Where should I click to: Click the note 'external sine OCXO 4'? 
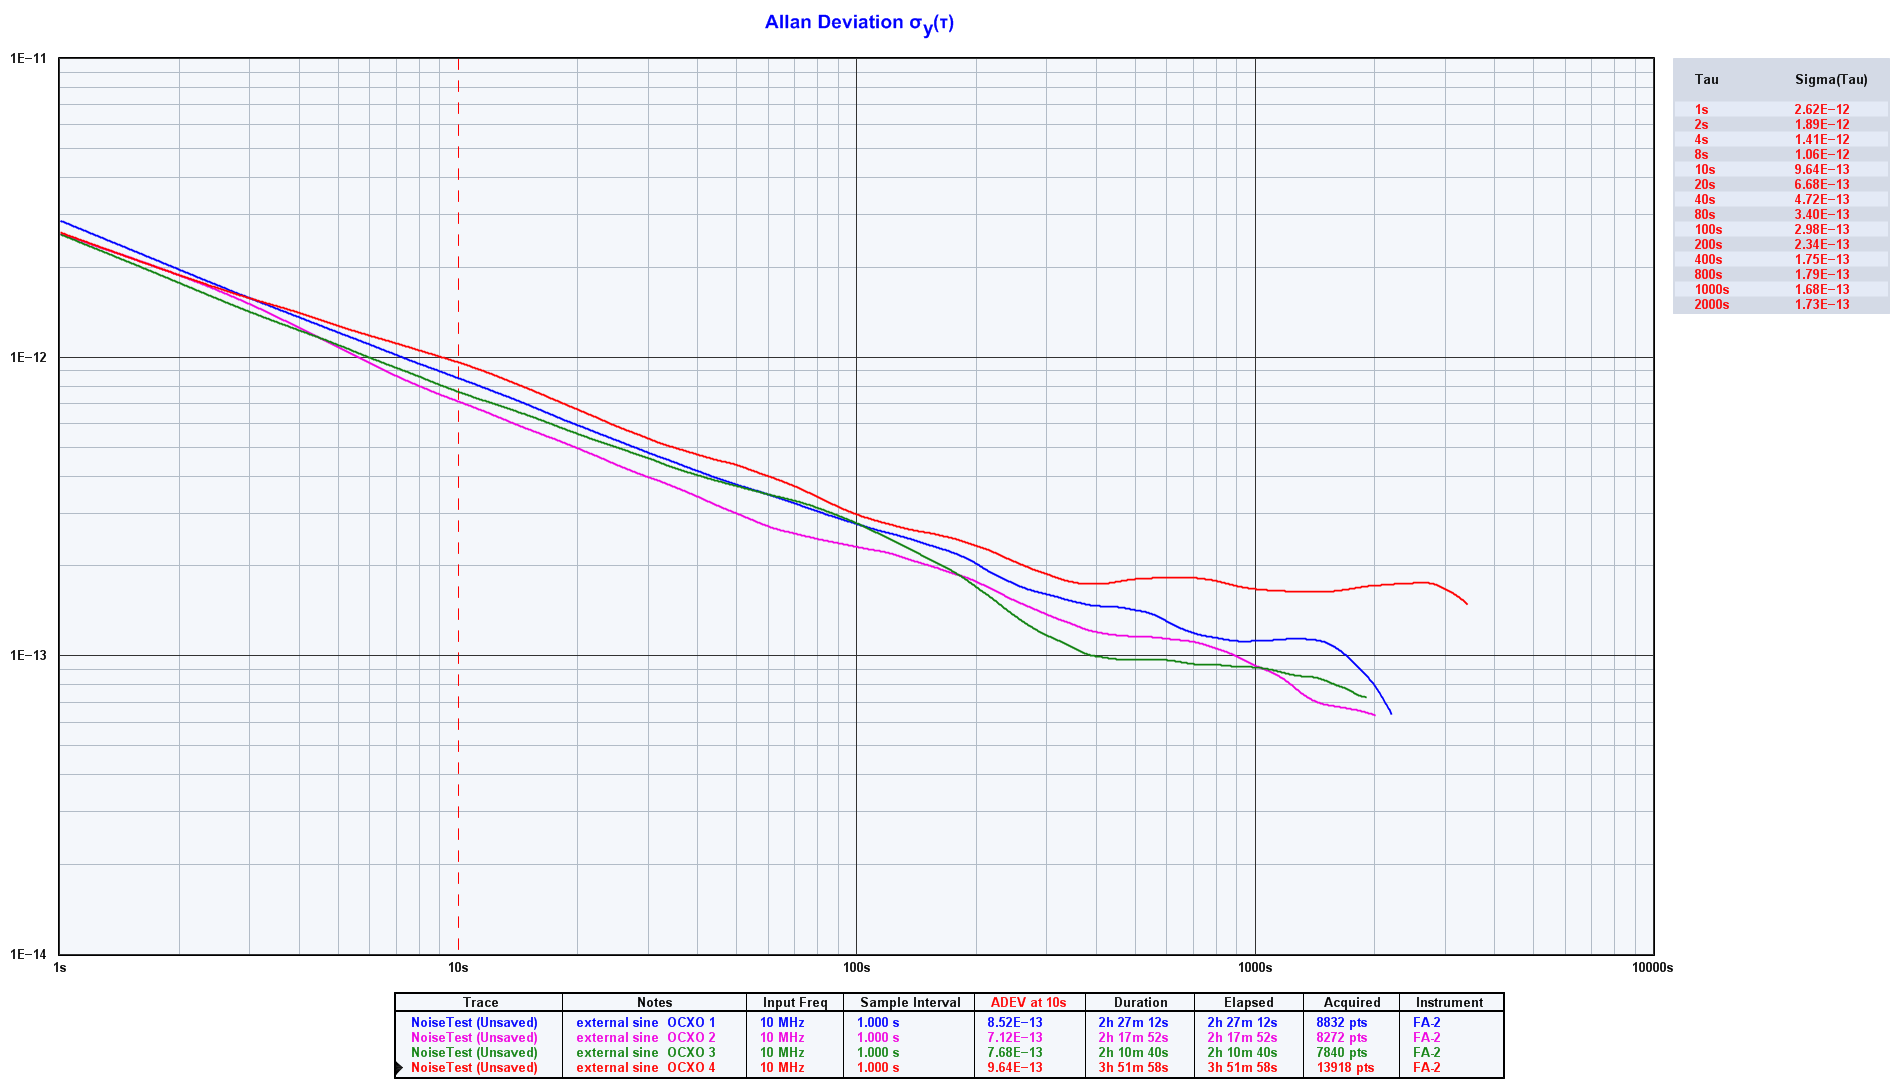pos(646,1068)
